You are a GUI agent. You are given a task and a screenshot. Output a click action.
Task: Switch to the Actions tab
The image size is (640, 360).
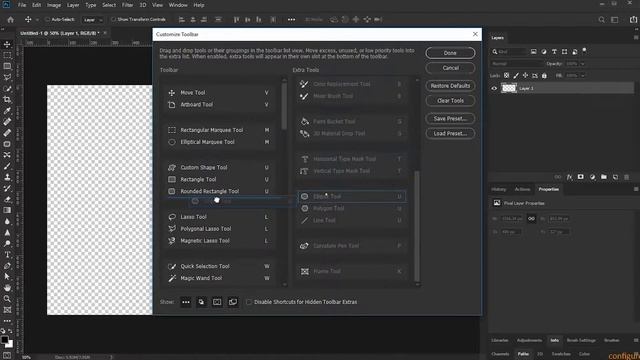522,189
